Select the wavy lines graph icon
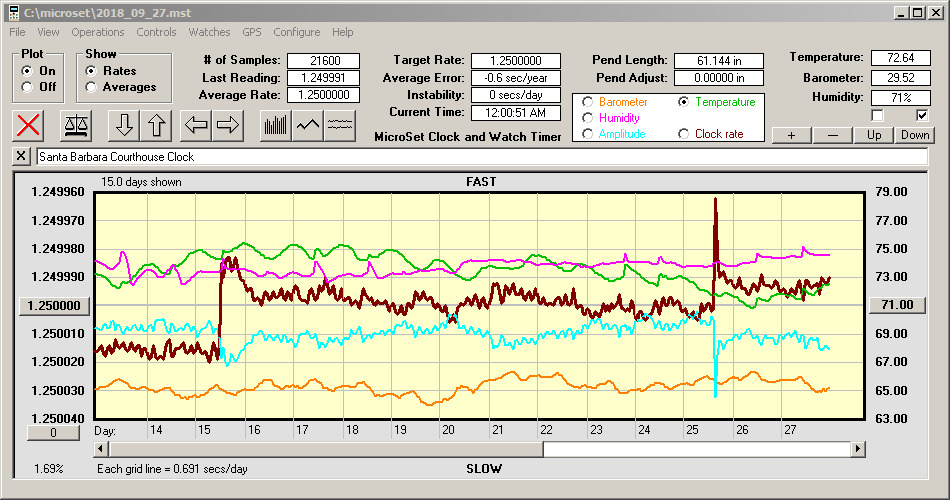950x500 pixels. point(341,125)
